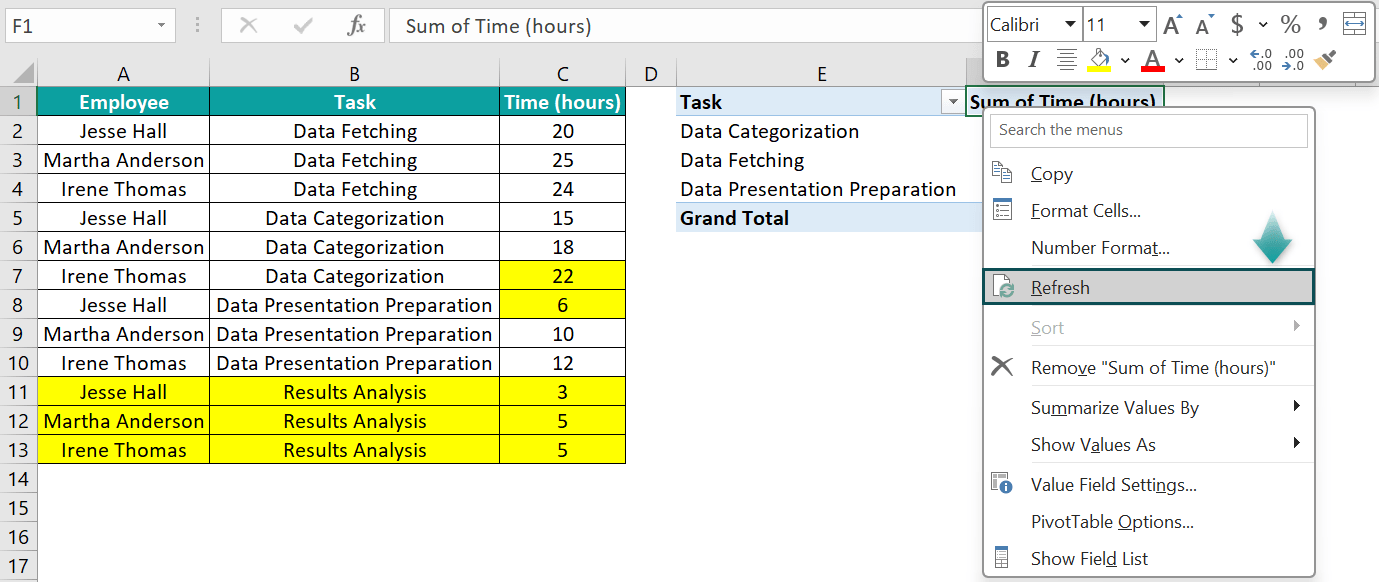
Task: Open the Task filter dropdown in cell E1
Action: (x=953, y=102)
